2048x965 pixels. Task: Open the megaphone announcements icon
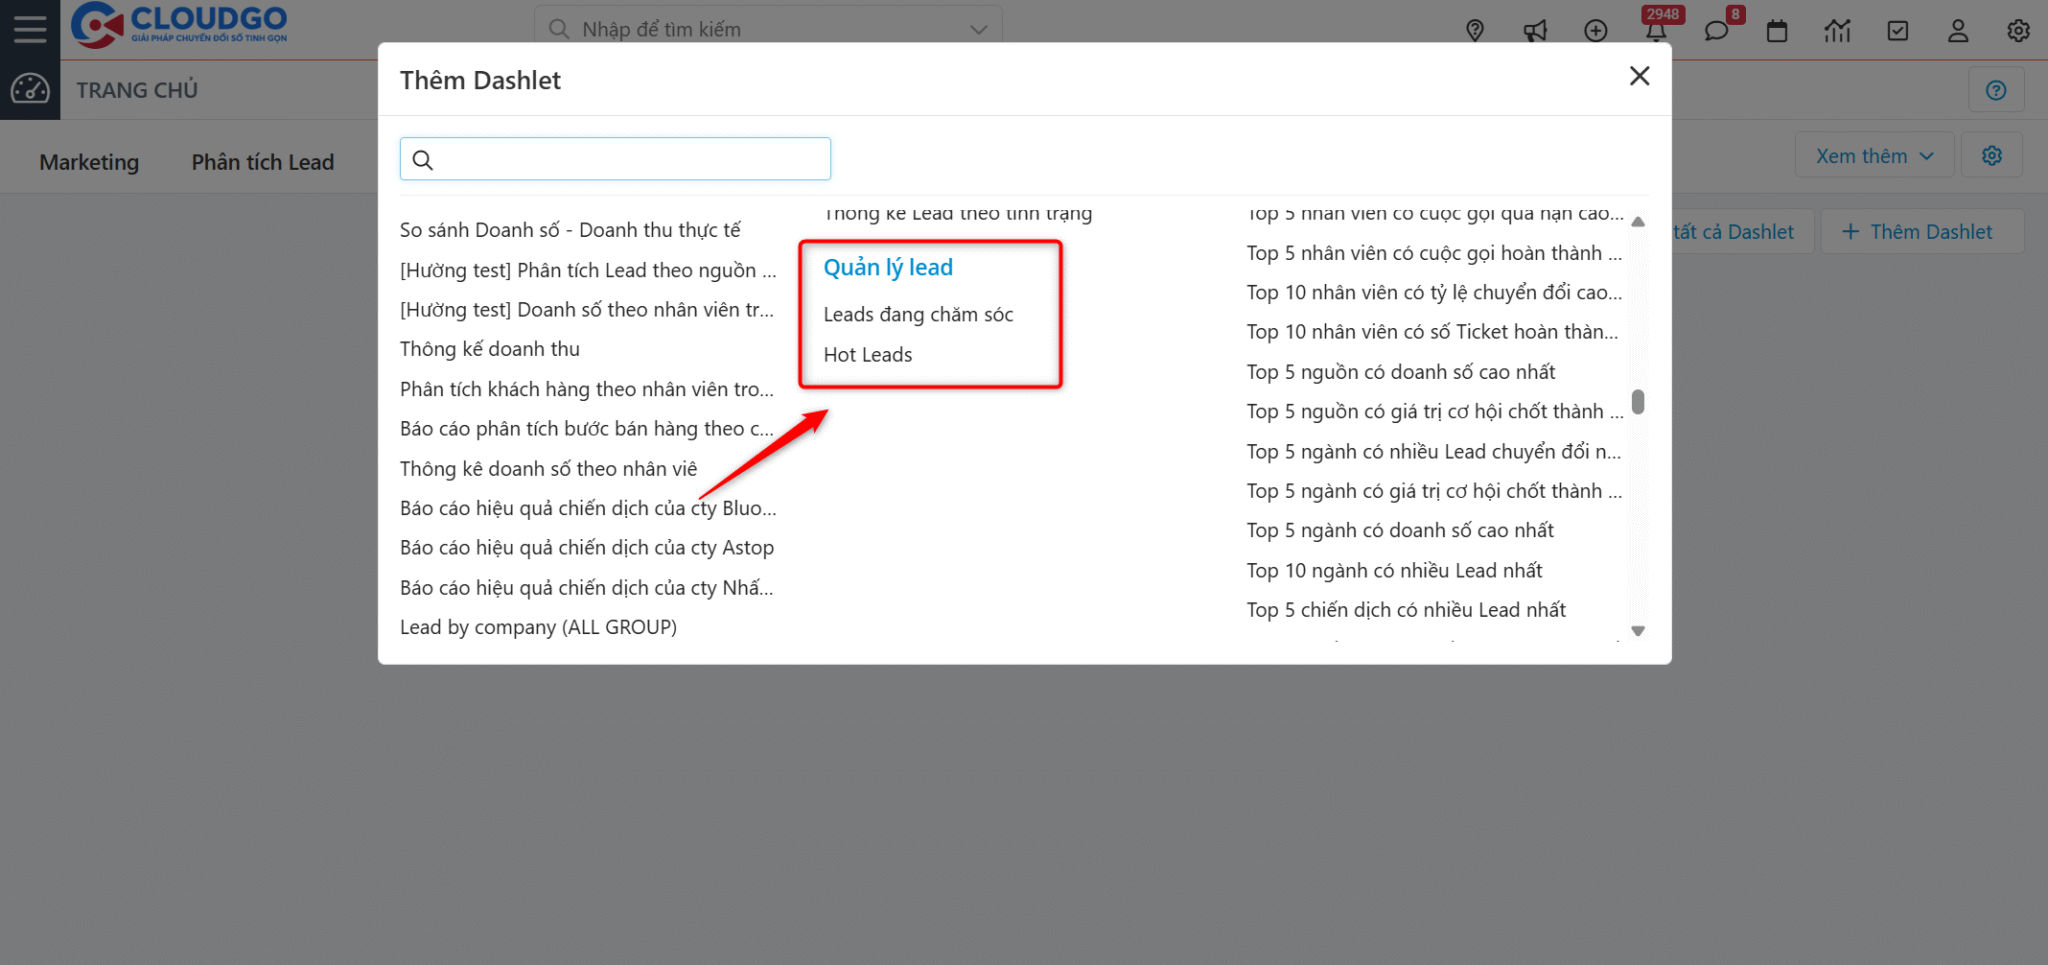click(1535, 31)
